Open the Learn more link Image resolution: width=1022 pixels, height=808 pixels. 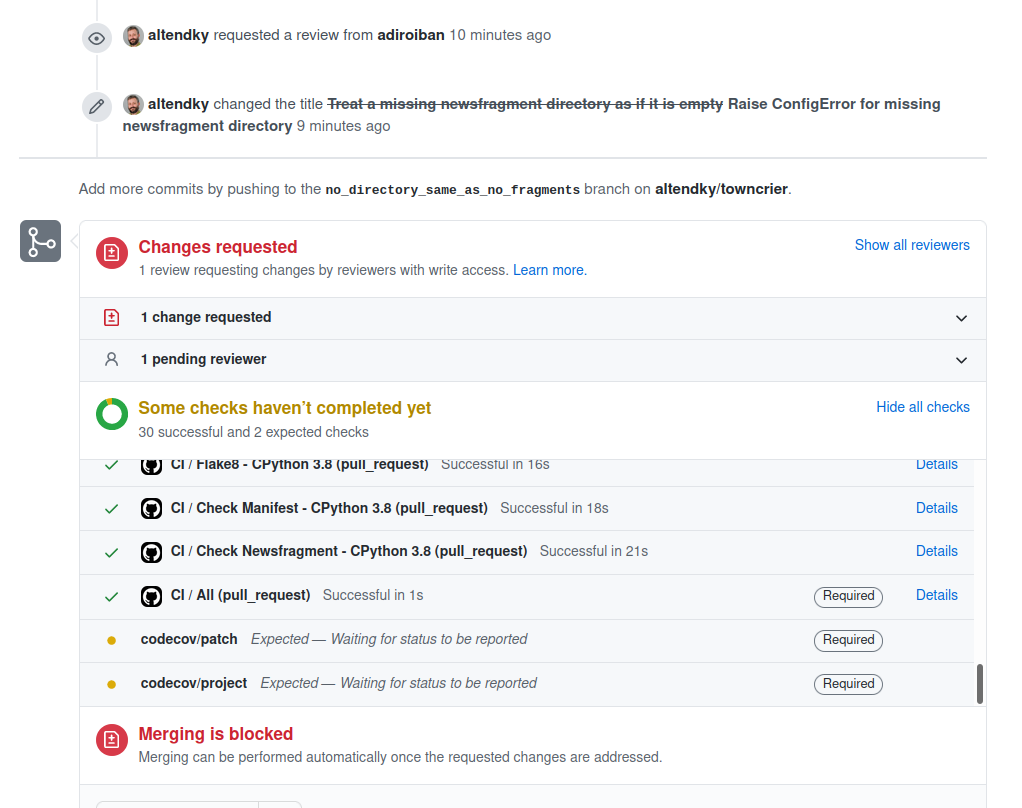coord(549,270)
